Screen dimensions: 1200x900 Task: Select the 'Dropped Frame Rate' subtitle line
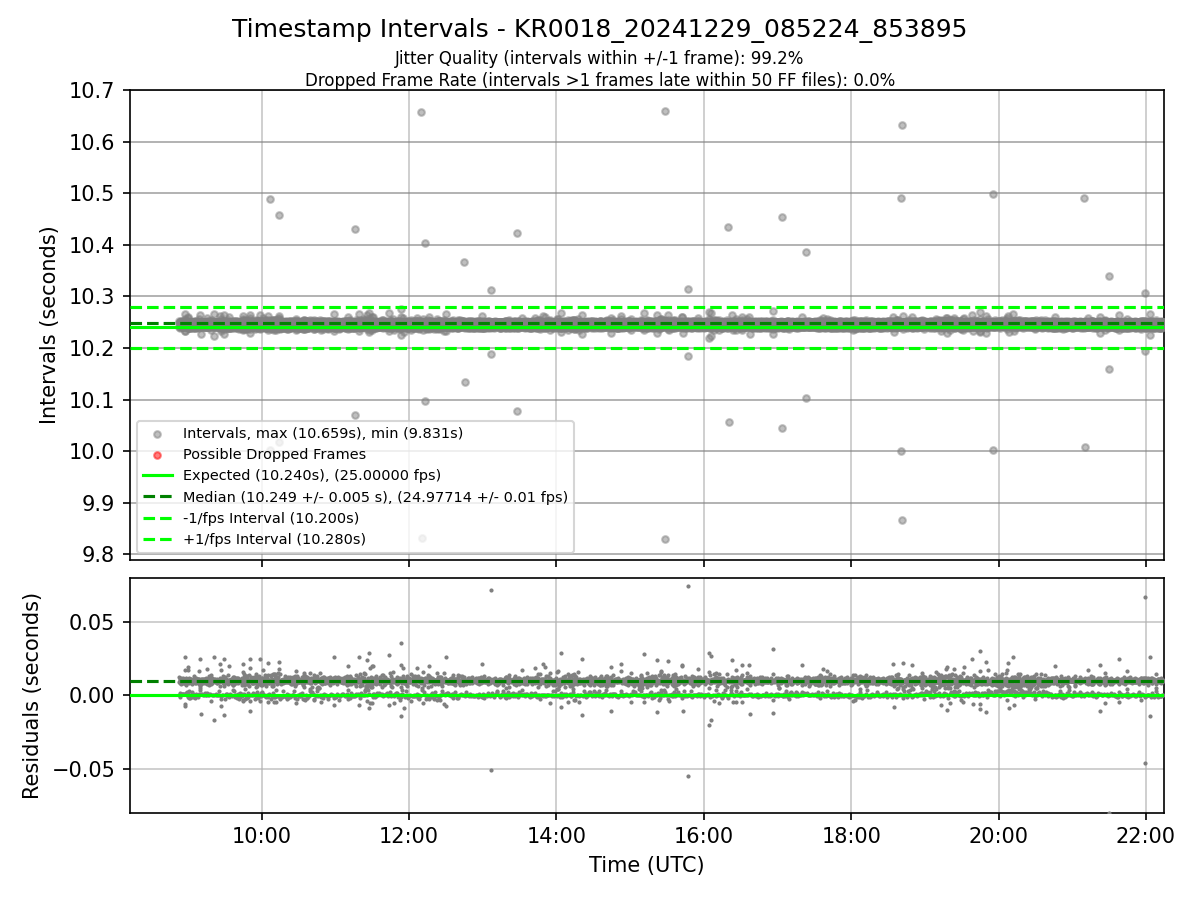pos(599,80)
